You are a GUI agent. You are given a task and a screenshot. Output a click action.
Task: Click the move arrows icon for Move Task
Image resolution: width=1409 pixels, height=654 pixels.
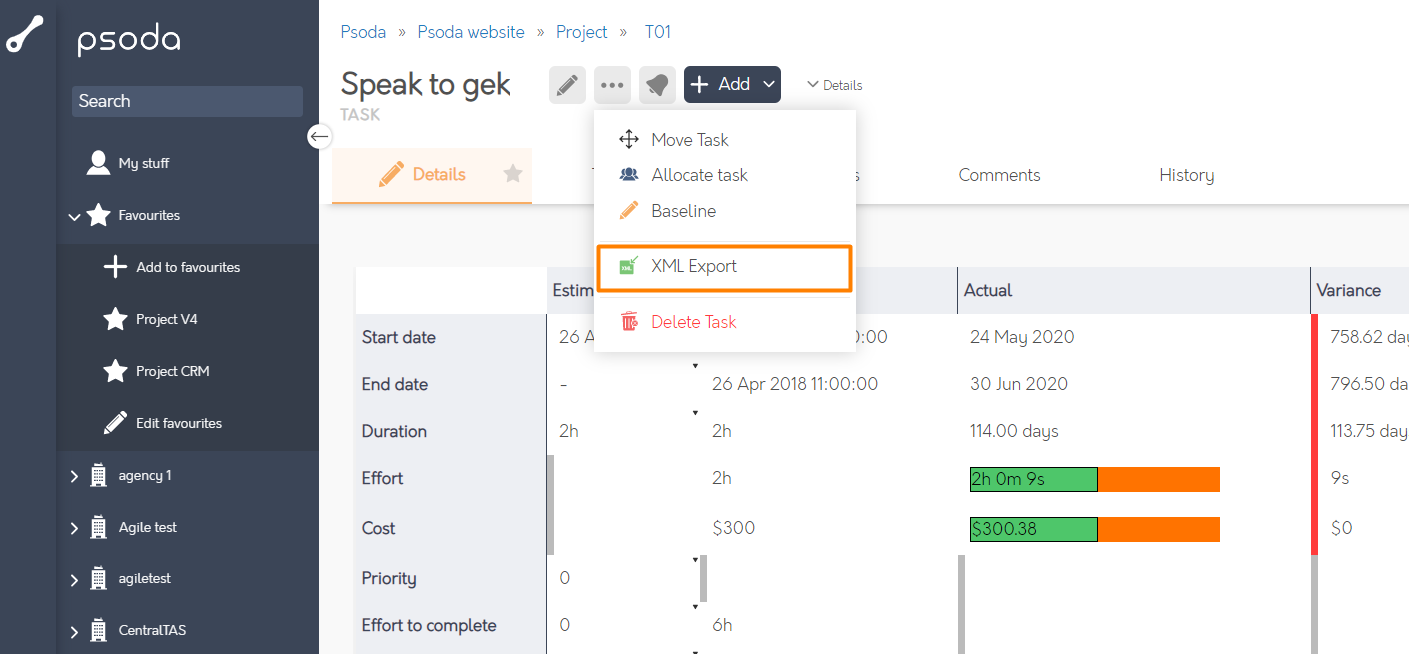pos(629,140)
